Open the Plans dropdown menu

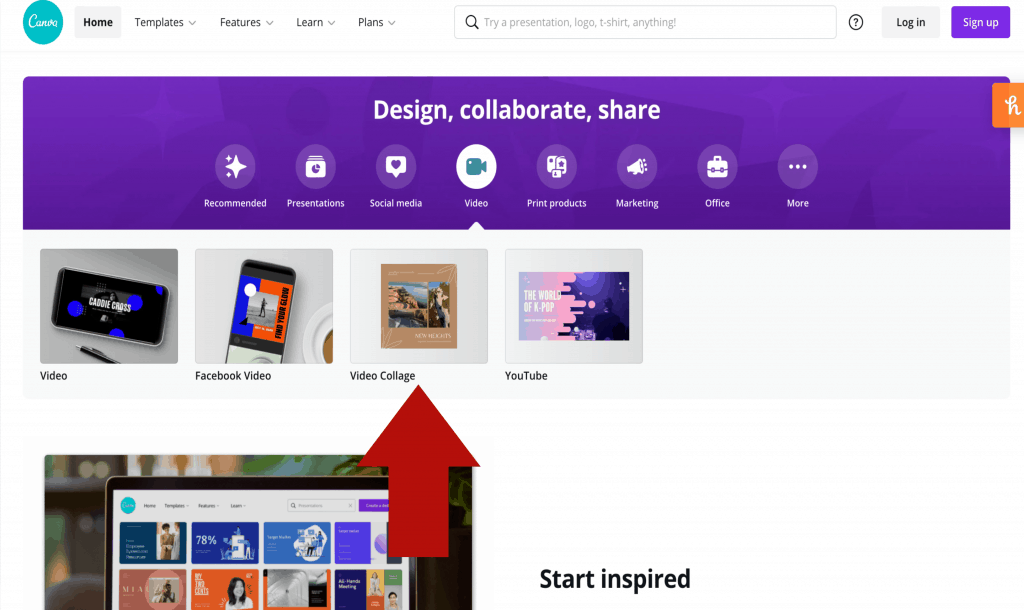point(377,22)
